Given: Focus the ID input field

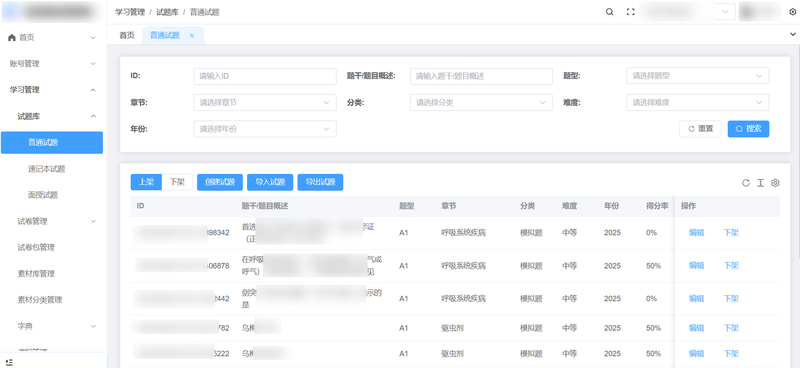Looking at the screenshot, I should click(x=265, y=76).
